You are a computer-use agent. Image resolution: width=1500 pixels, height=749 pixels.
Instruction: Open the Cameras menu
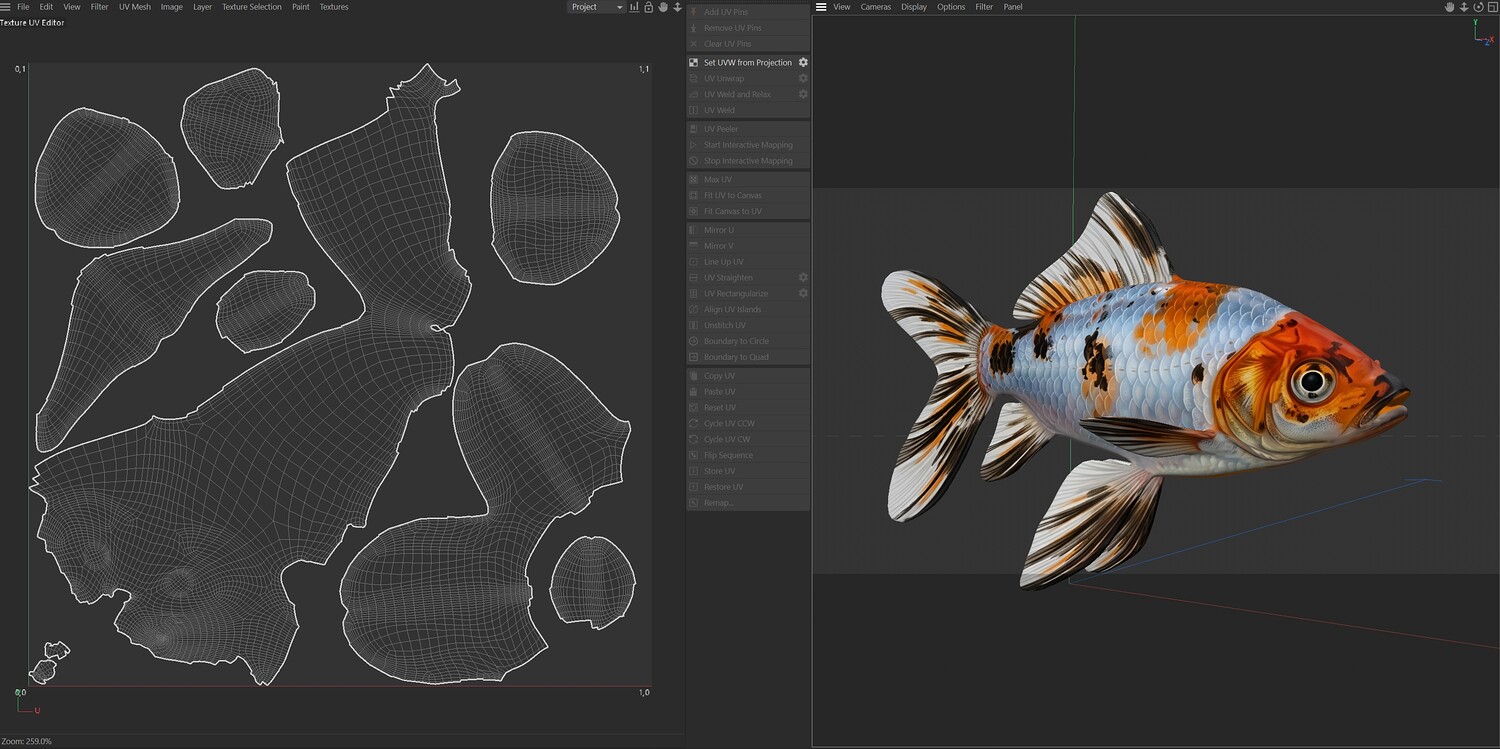(x=876, y=7)
